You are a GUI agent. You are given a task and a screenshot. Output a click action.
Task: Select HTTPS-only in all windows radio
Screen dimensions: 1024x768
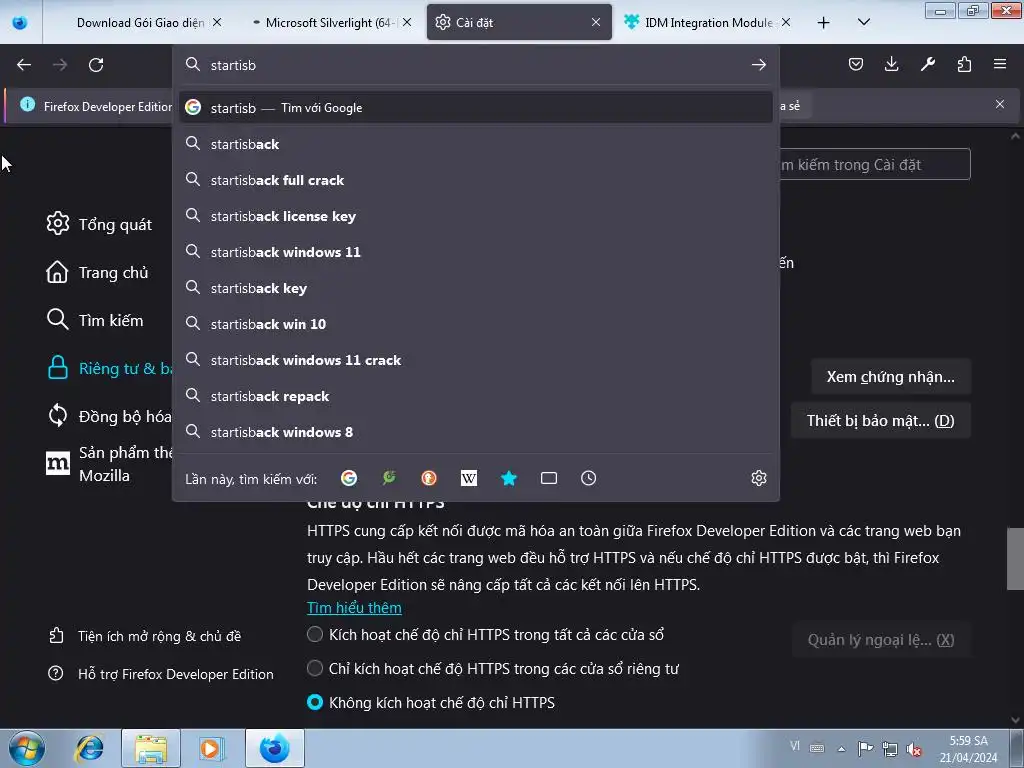[315, 634]
